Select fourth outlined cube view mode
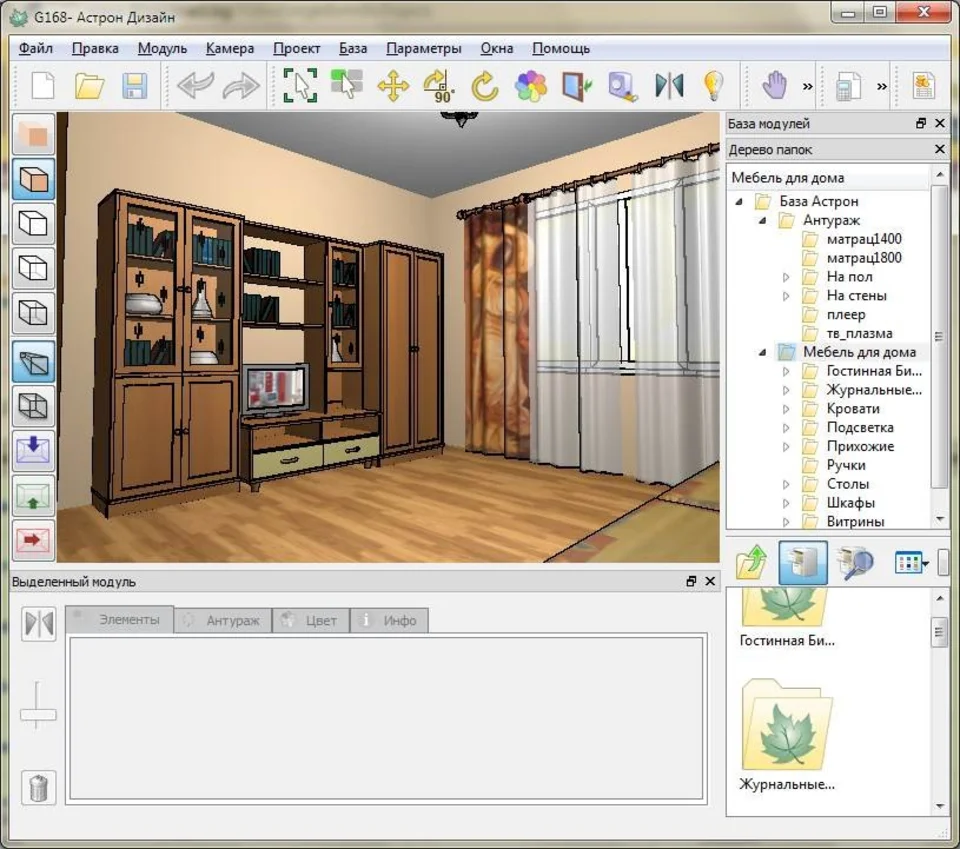 click(x=34, y=313)
